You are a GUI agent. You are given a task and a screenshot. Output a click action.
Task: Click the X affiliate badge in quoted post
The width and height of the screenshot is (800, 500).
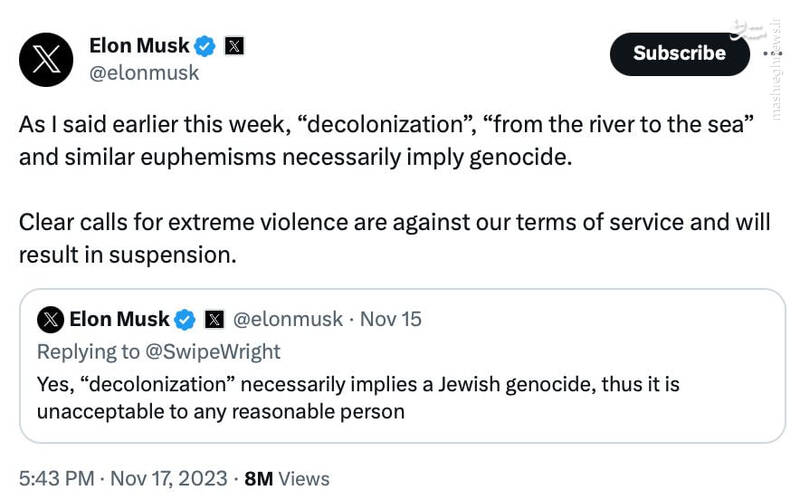213,320
